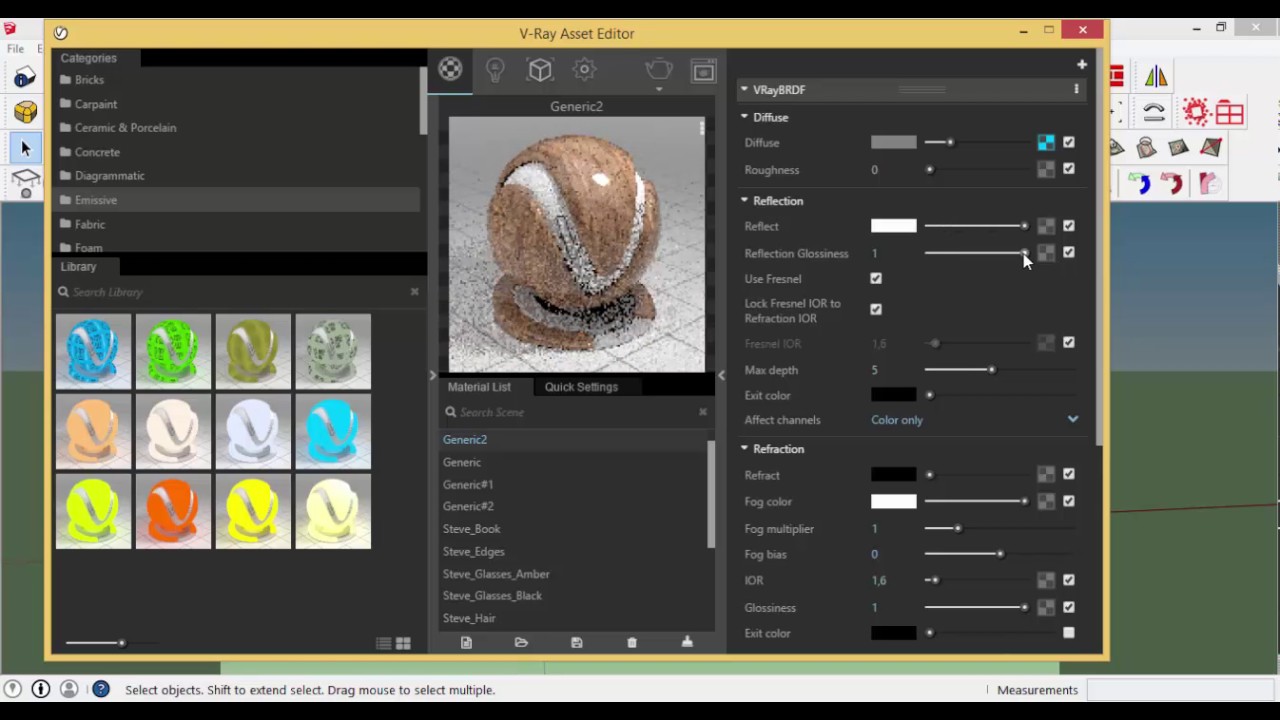The height and width of the screenshot is (720, 1280).
Task: Open the Materials tab icon
Action: click(x=450, y=69)
